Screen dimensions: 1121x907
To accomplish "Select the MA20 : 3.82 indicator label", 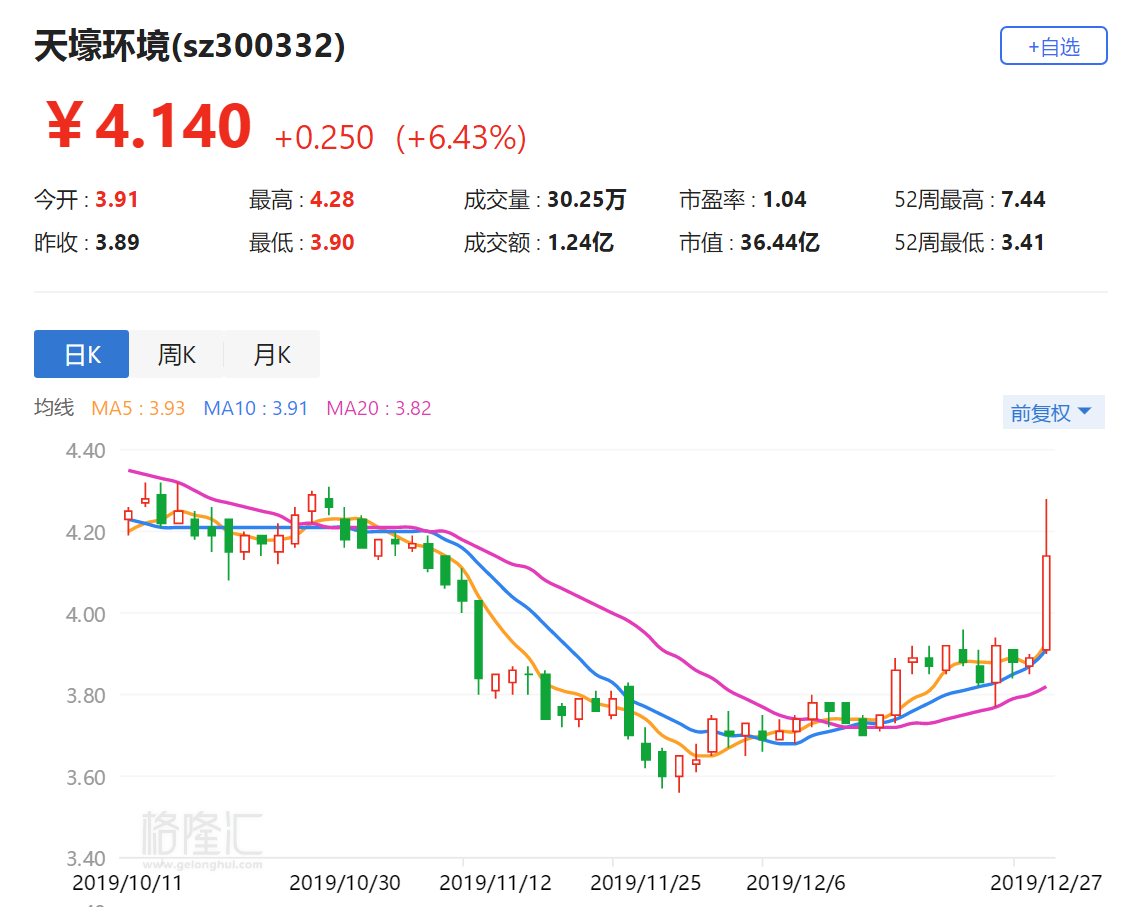I will coord(379,408).
